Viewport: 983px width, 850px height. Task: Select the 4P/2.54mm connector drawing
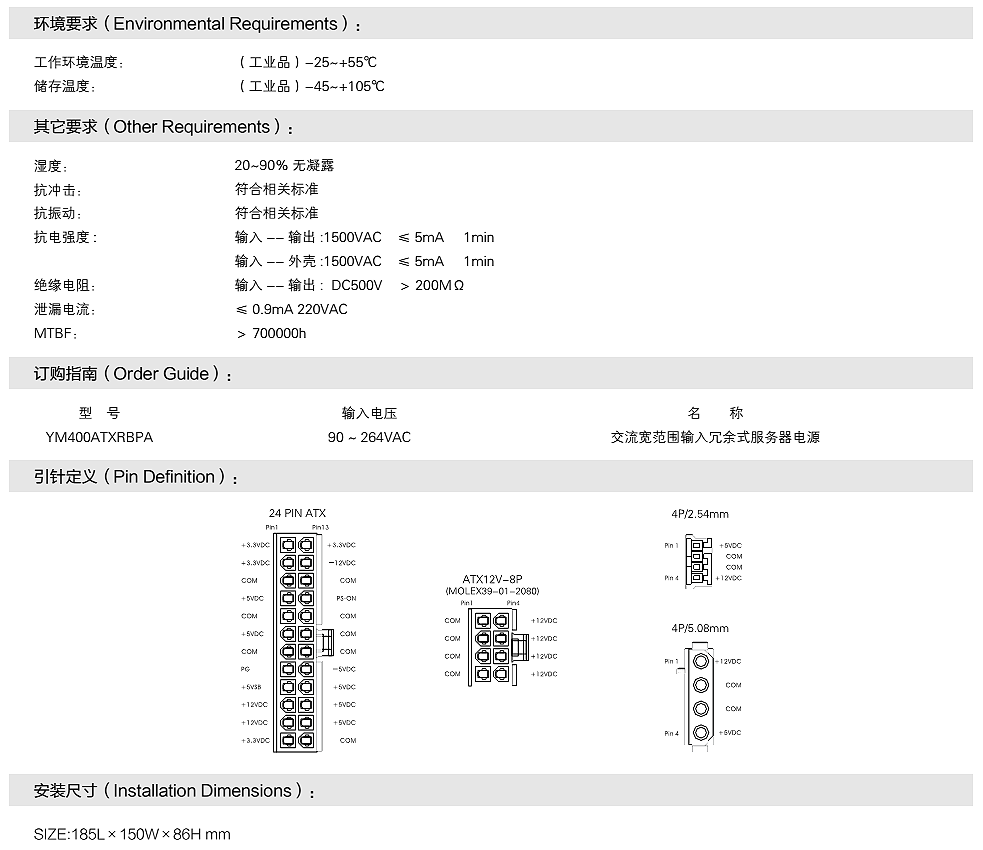[x=699, y=562]
